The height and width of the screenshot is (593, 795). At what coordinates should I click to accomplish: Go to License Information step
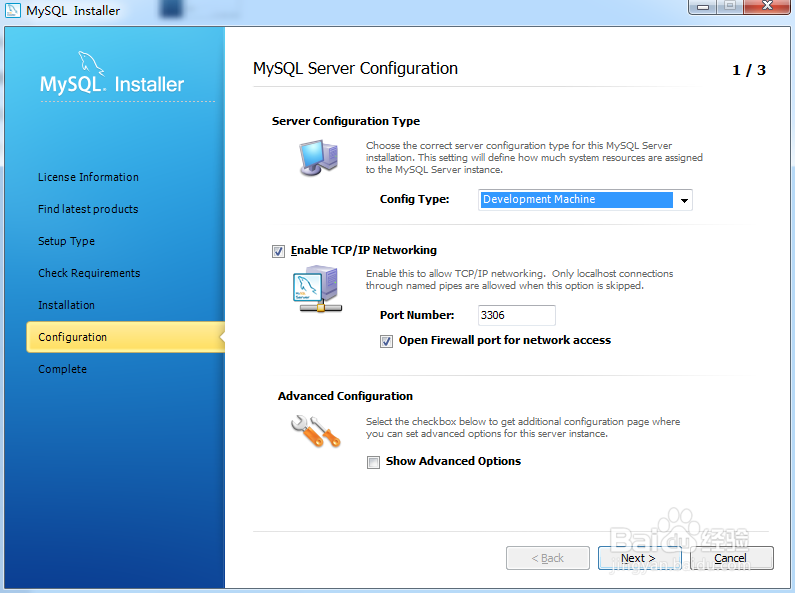click(x=88, y=177)
